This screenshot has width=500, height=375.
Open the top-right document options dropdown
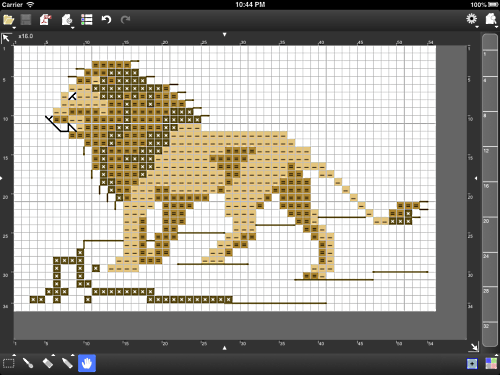pos(491,19)
